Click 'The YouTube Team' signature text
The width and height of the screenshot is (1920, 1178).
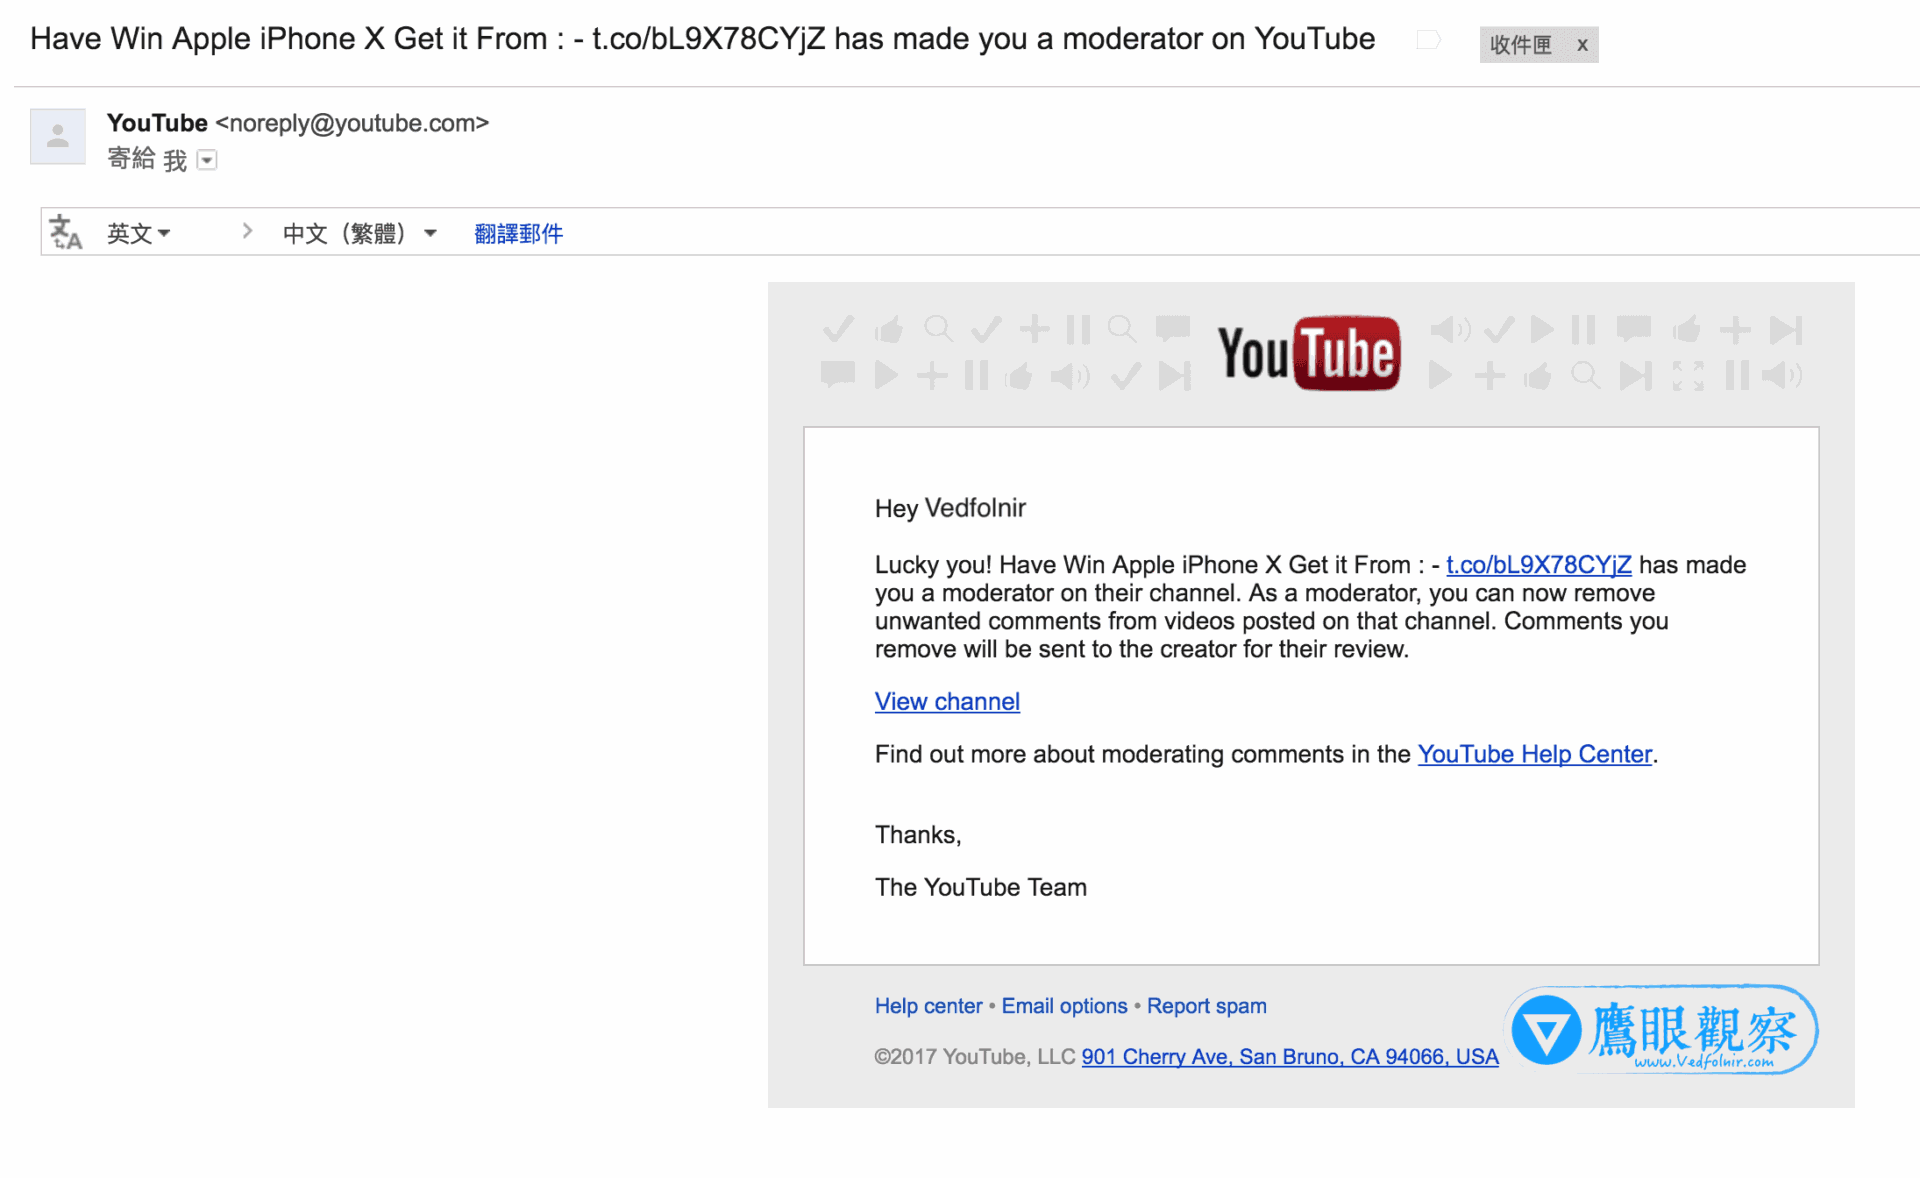click(980, 887)
